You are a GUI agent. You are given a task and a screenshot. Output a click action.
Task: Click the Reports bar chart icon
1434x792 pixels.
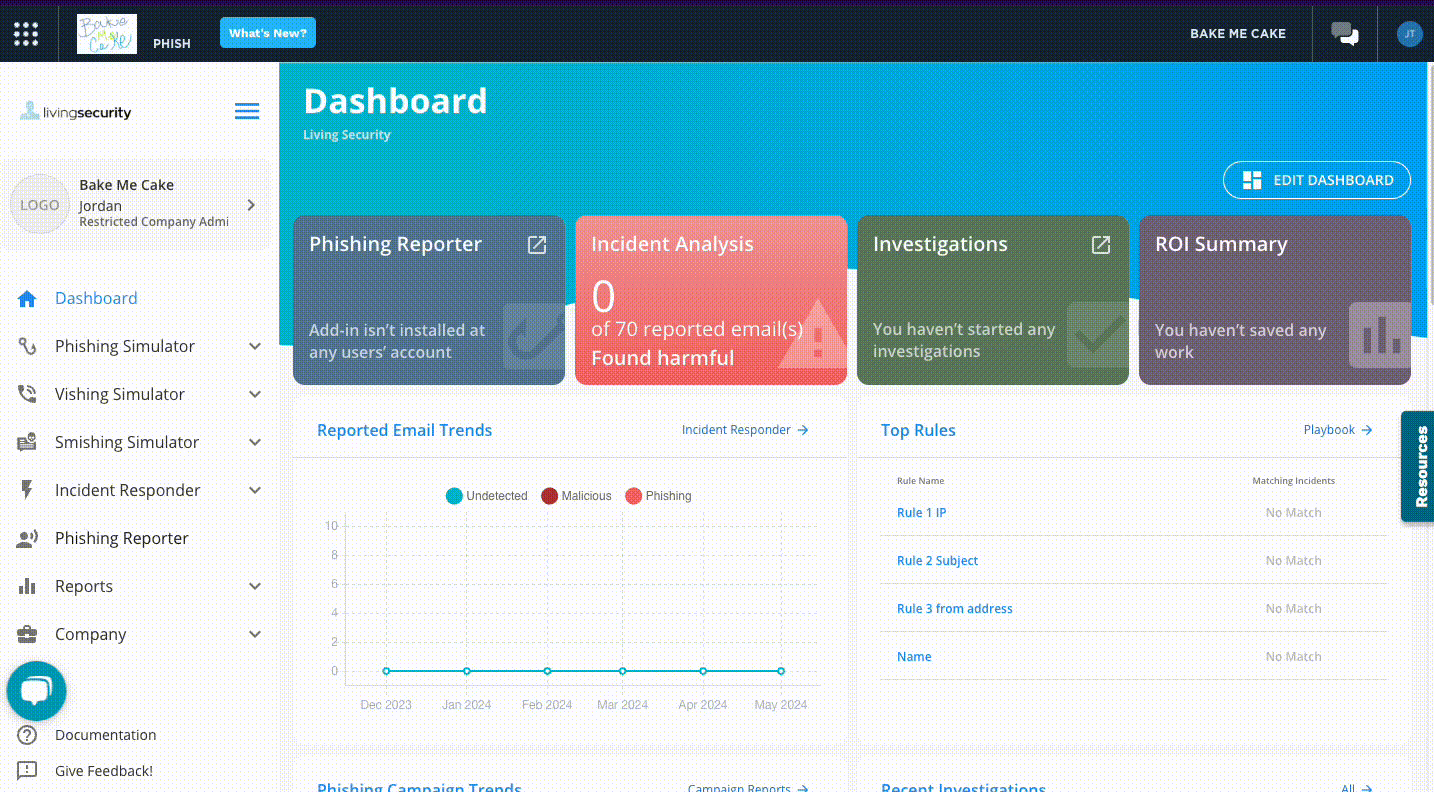coord(27,586)
